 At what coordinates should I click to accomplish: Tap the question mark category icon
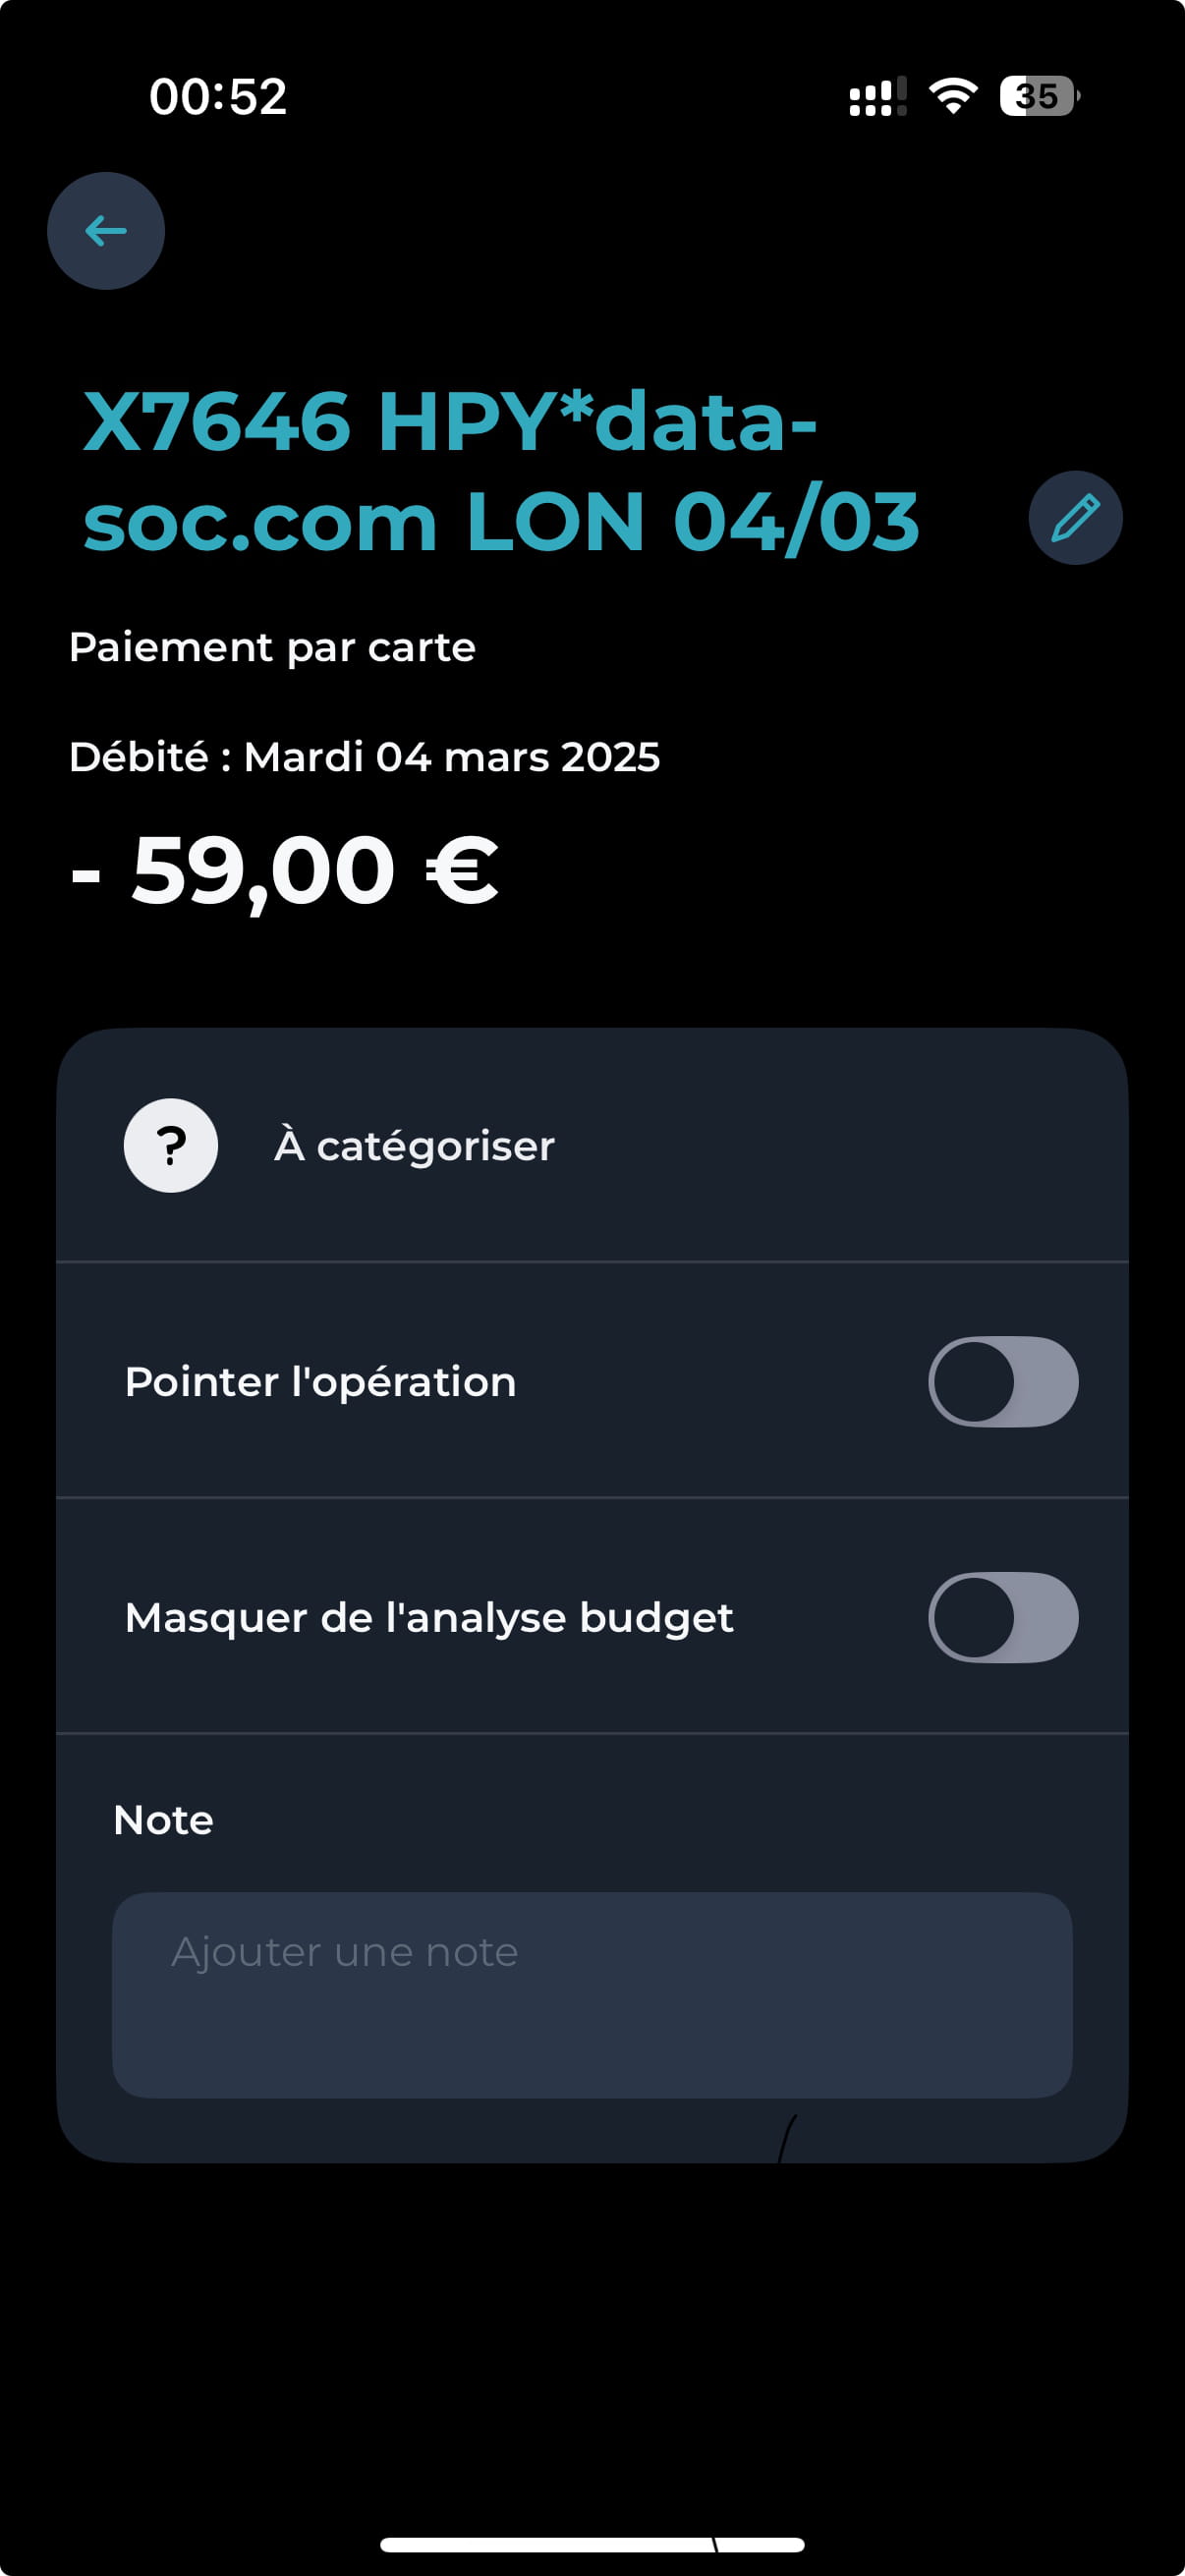(171, 1145)
